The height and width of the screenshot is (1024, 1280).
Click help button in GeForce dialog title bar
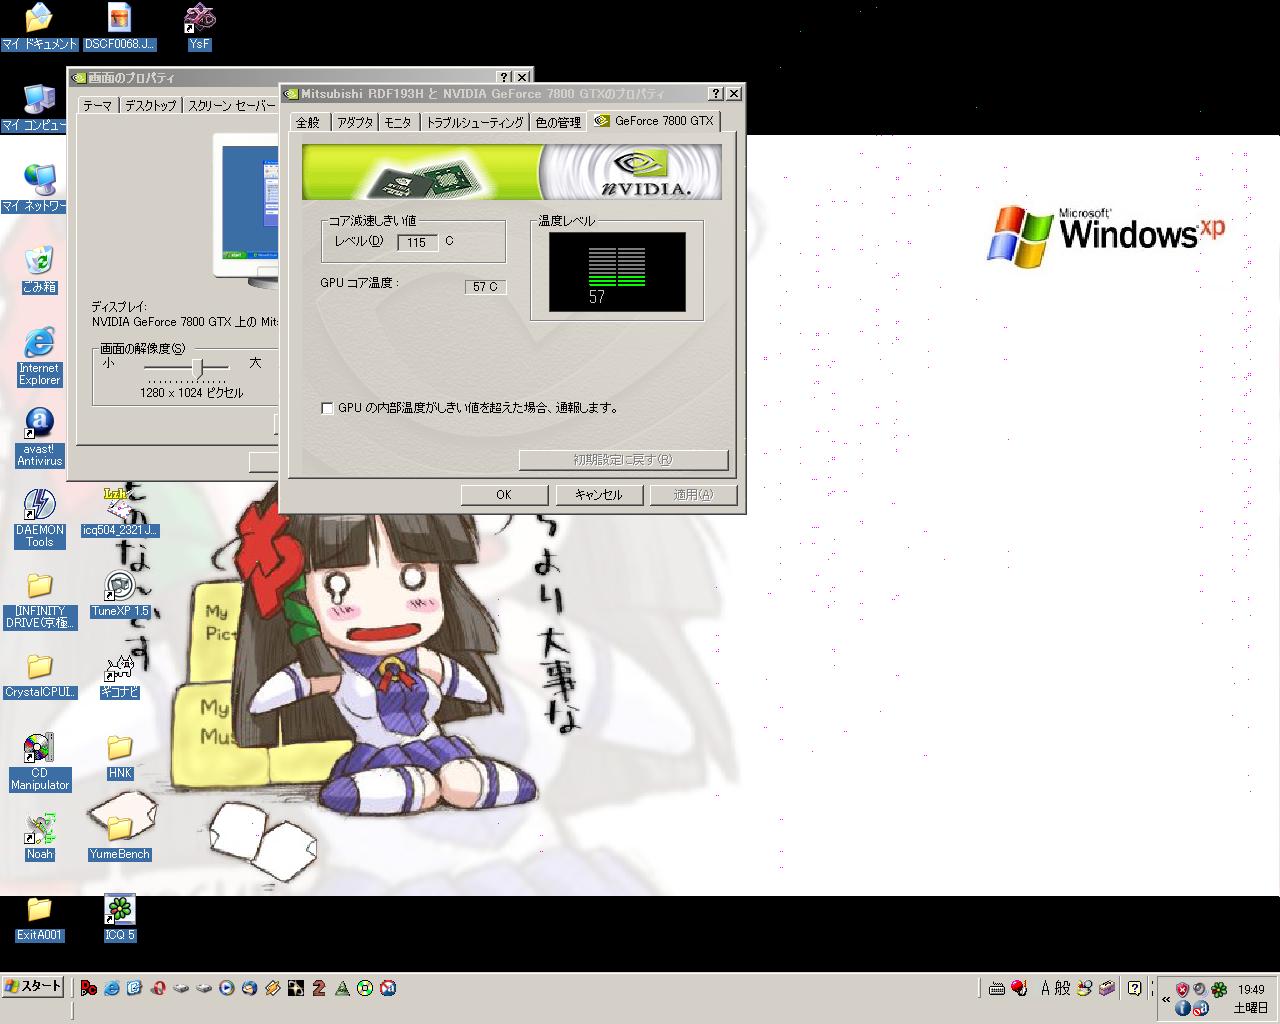(716, 93)
